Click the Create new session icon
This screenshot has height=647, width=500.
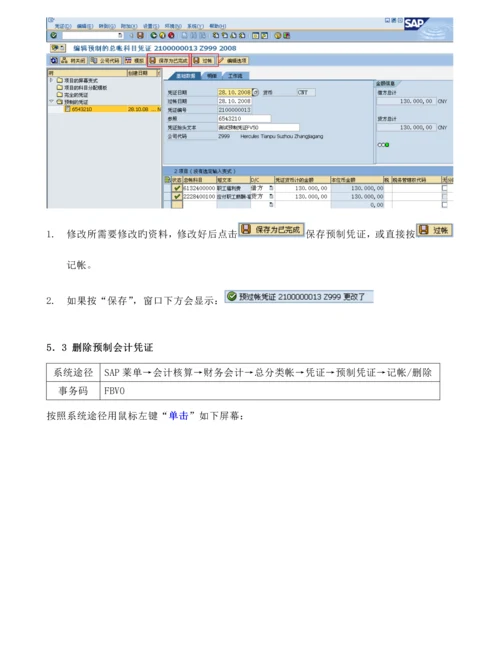pyautogui.click(x=255, y=35)
